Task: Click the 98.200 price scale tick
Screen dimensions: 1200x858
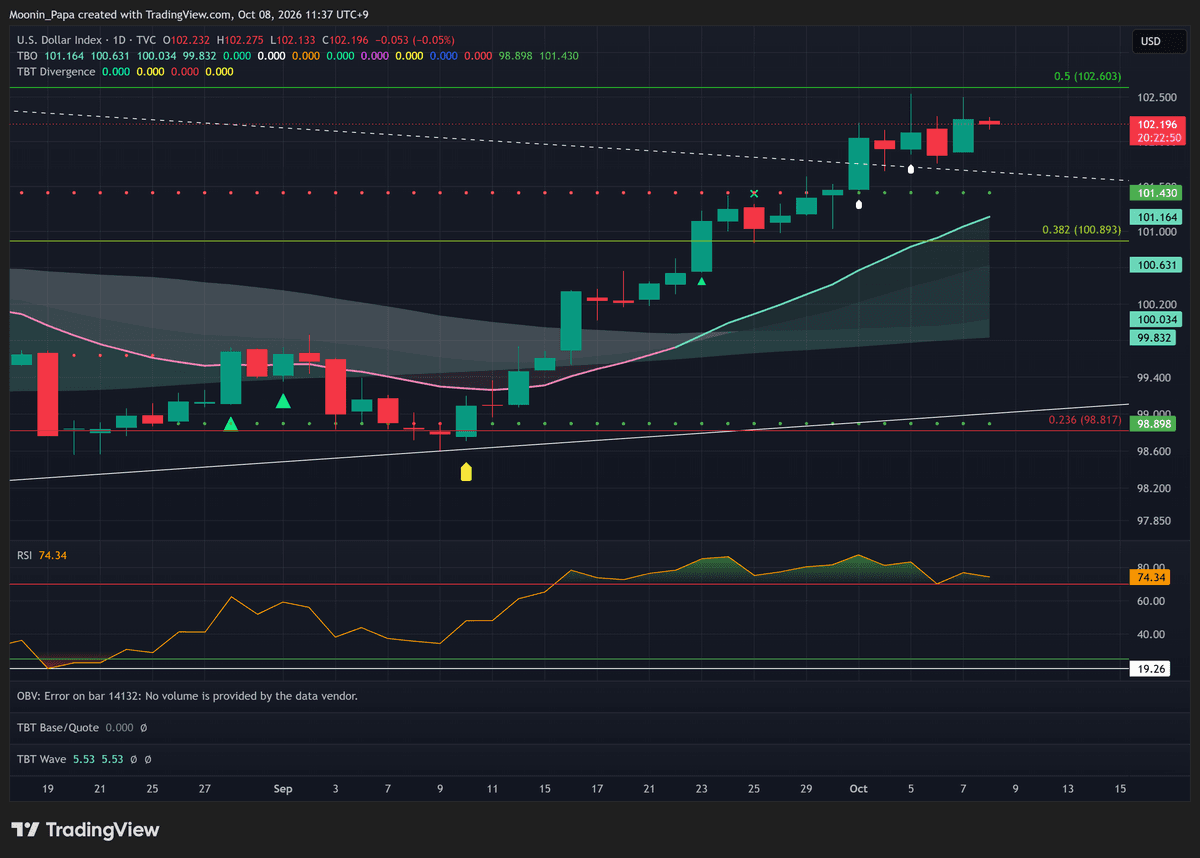Action: click(x=1152, y=488)
